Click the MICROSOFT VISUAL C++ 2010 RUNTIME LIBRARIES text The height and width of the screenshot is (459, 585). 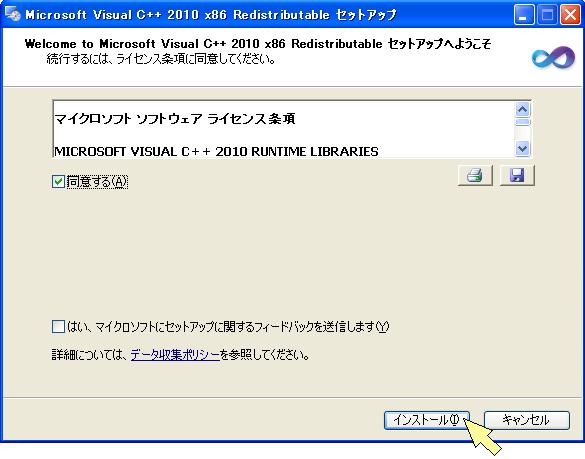point(216,151)
